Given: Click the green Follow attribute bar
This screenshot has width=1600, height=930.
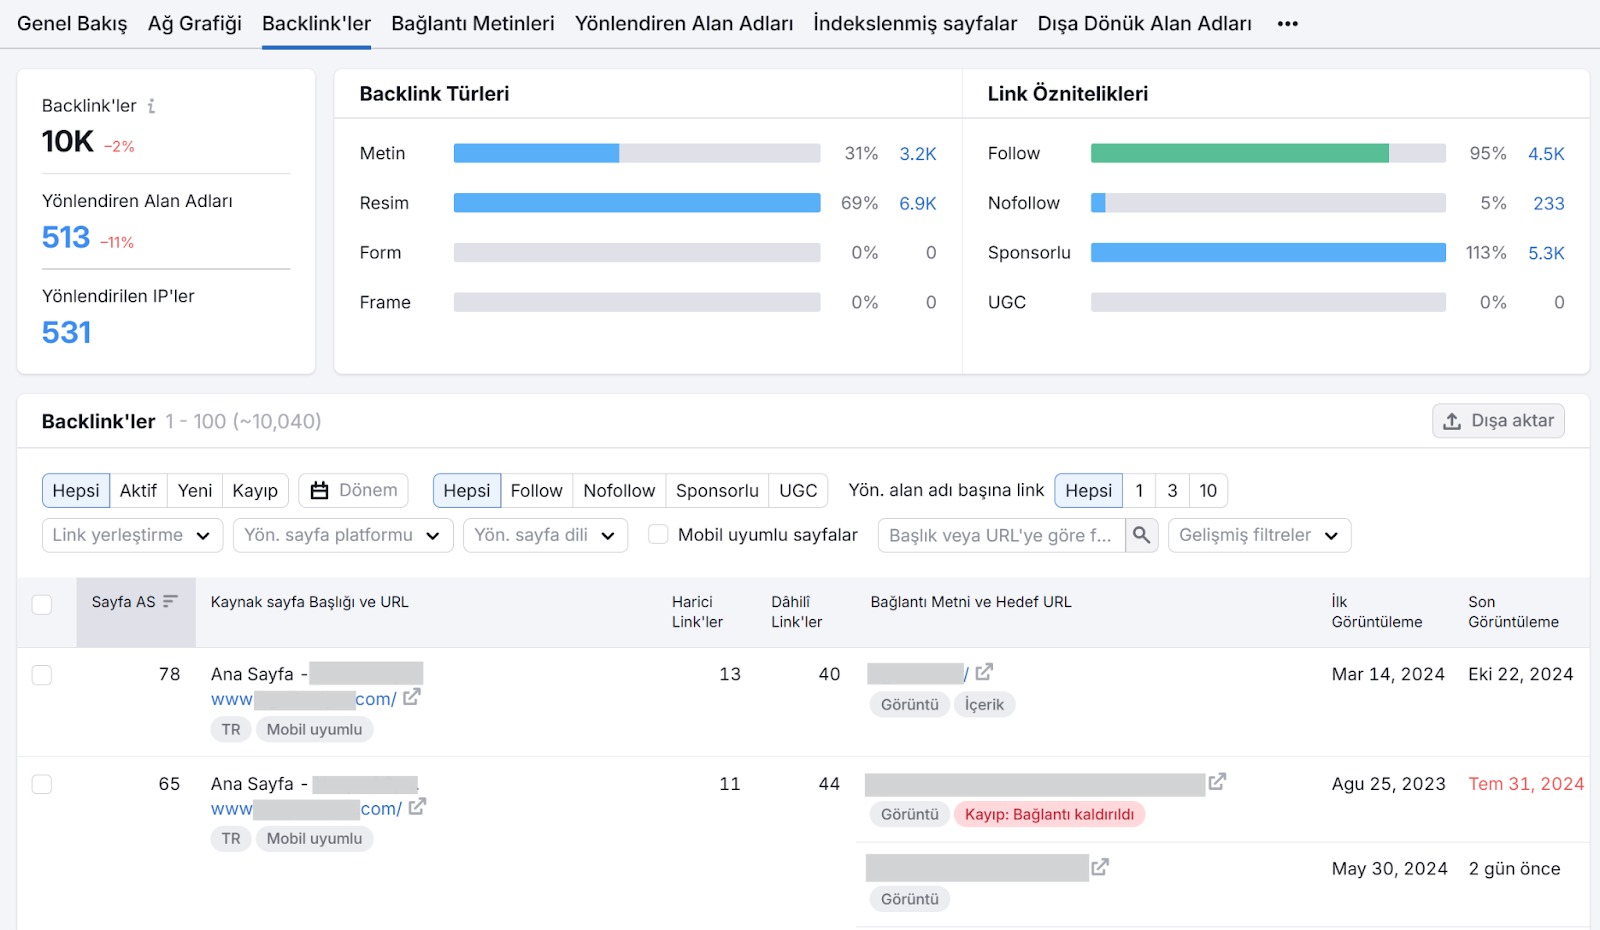Looking at the screenshot, I should tap(1240, 153).
